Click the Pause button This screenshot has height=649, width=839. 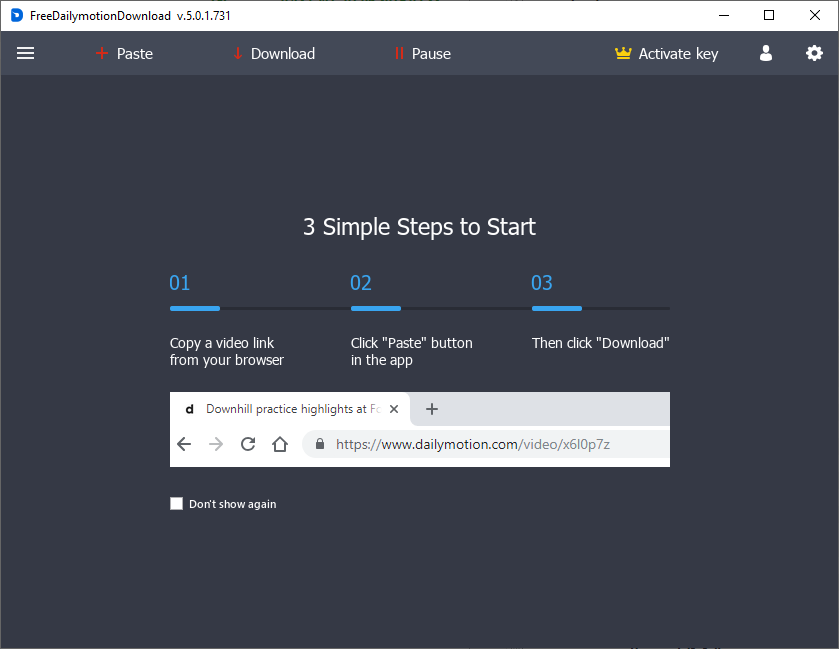[x=423, y=54]
